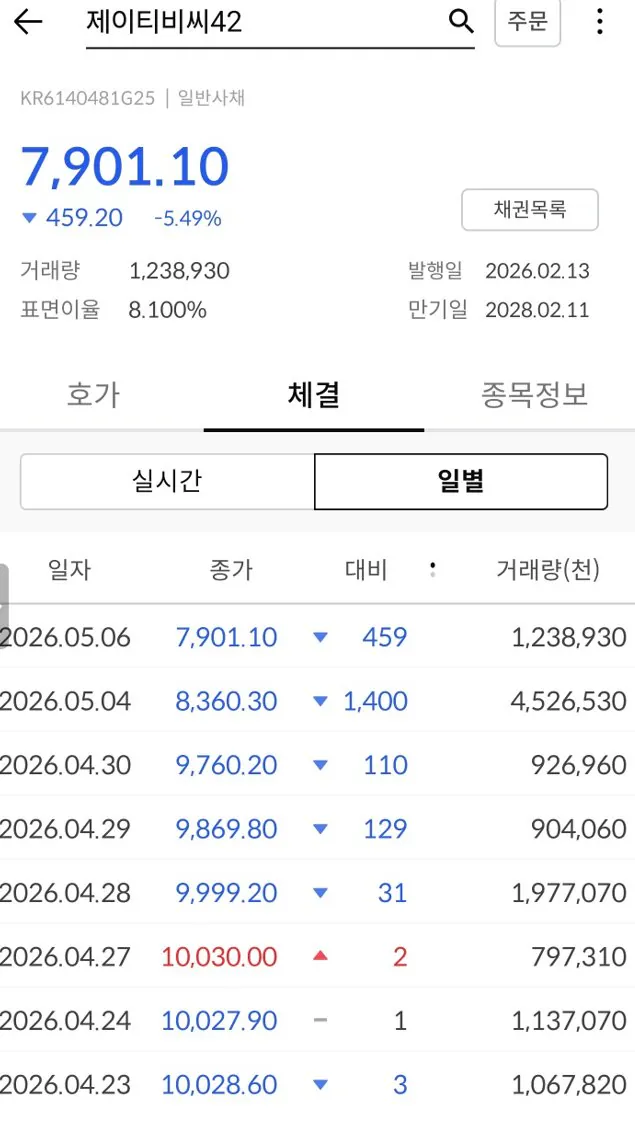The image size is (635, 1123).
Task: Select the 실시간 toggle option
Action: point(167,481)
